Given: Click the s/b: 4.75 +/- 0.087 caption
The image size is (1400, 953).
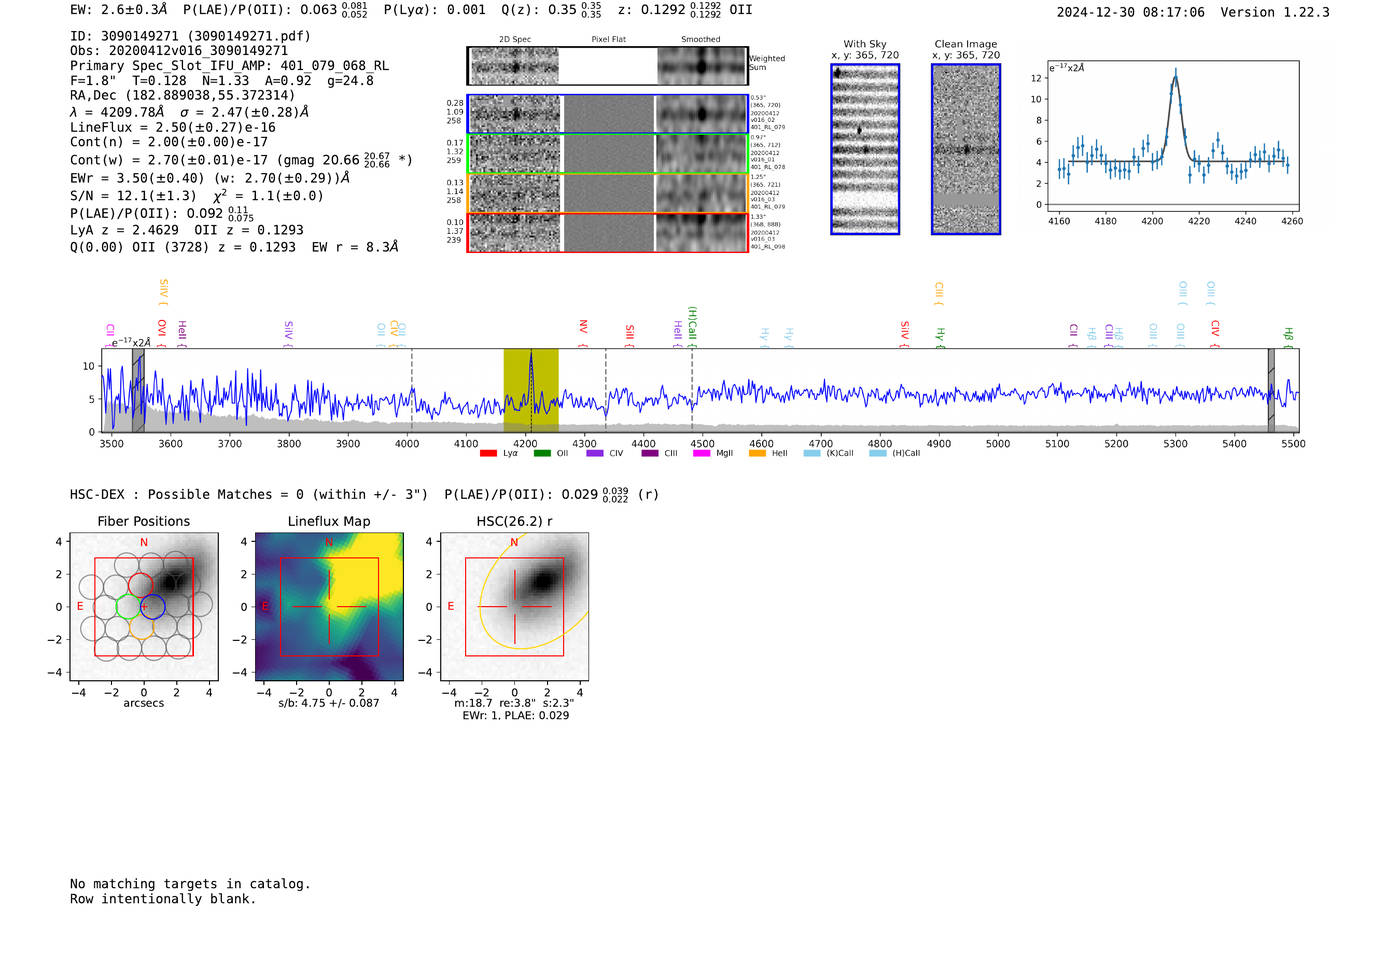Looking at the screenshot, I should [x=329, y=703].
